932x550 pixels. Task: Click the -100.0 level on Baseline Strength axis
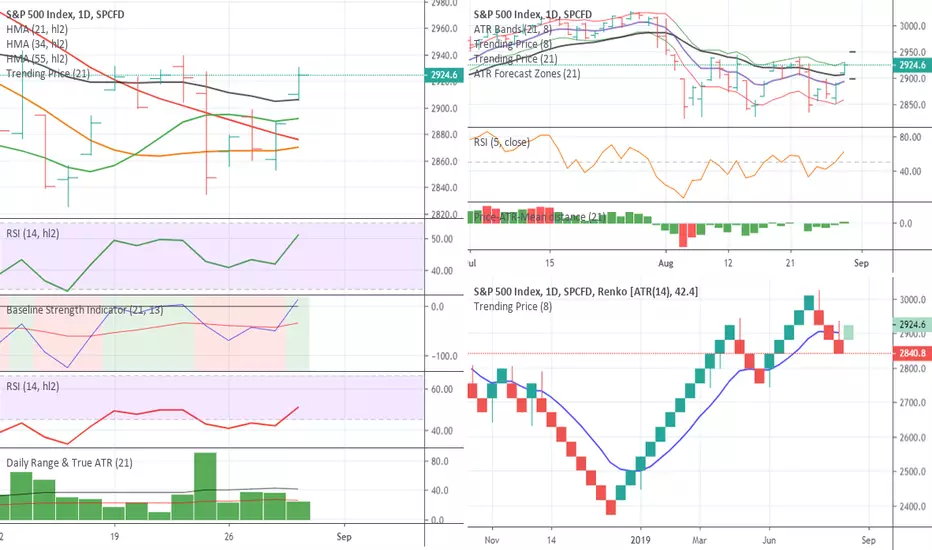coord(444,356)
